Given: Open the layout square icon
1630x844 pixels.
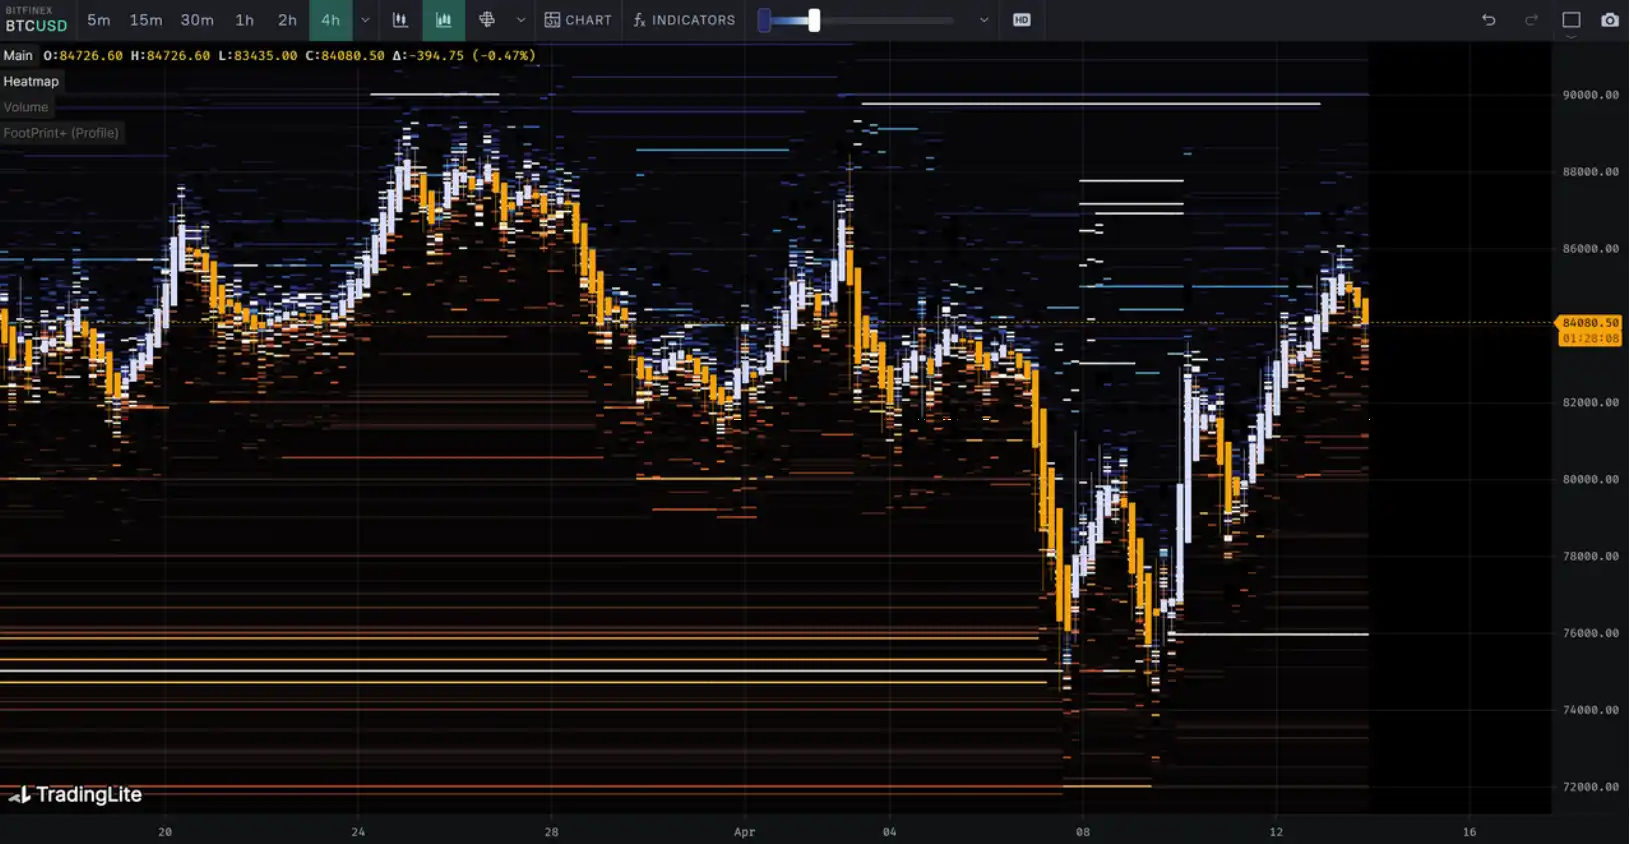Looking at the screenshot, I should pyautogui.click(x=1571, y=20).
